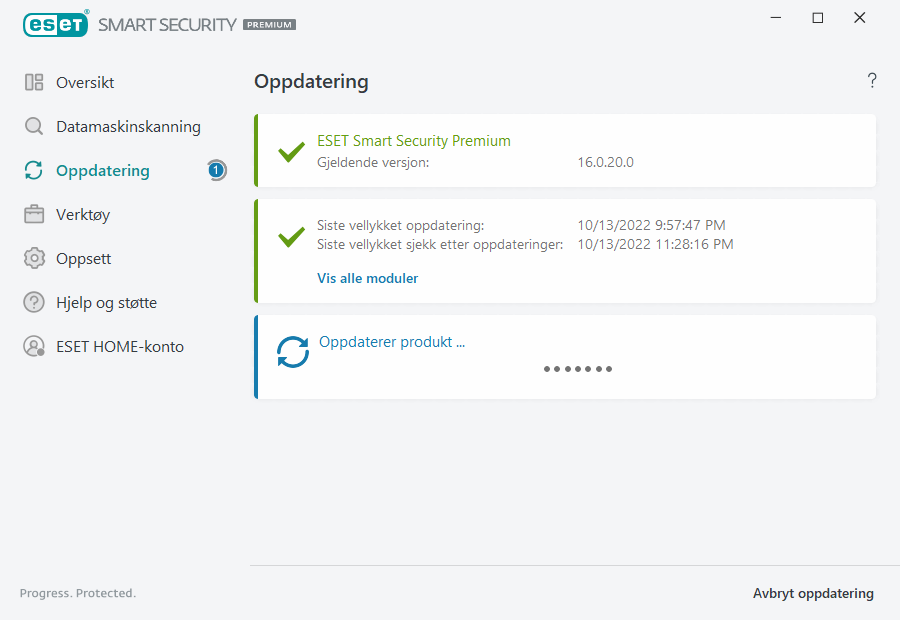This screenshot has height=620, width=900.
Task: Click the ESET HOME-konto user icon
Action: [34, 347]
